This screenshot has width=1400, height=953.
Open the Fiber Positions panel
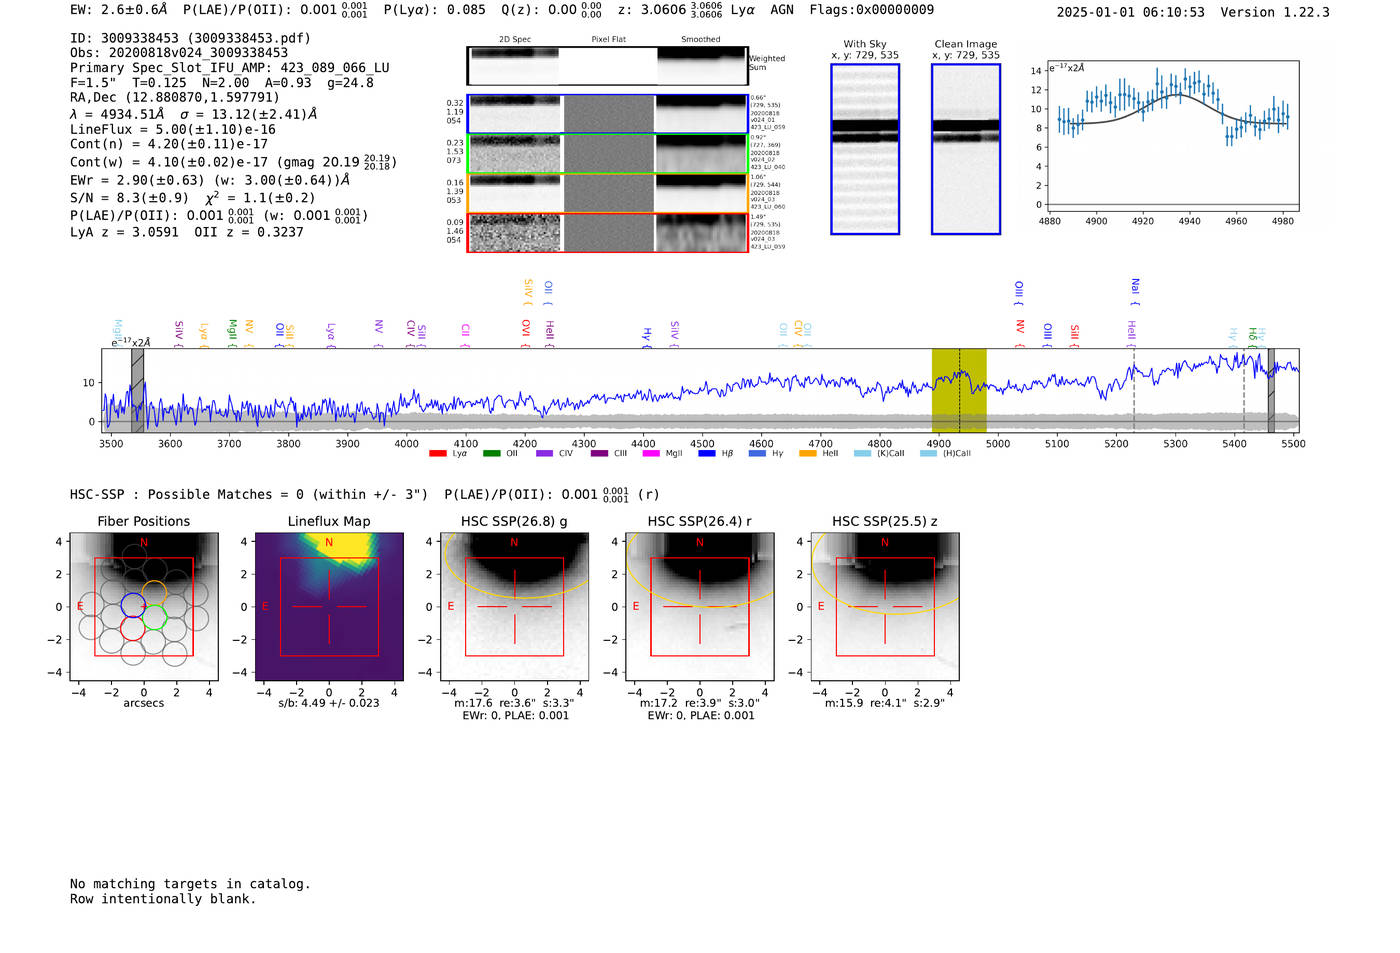pyautogui.click(x=144, y=607)
